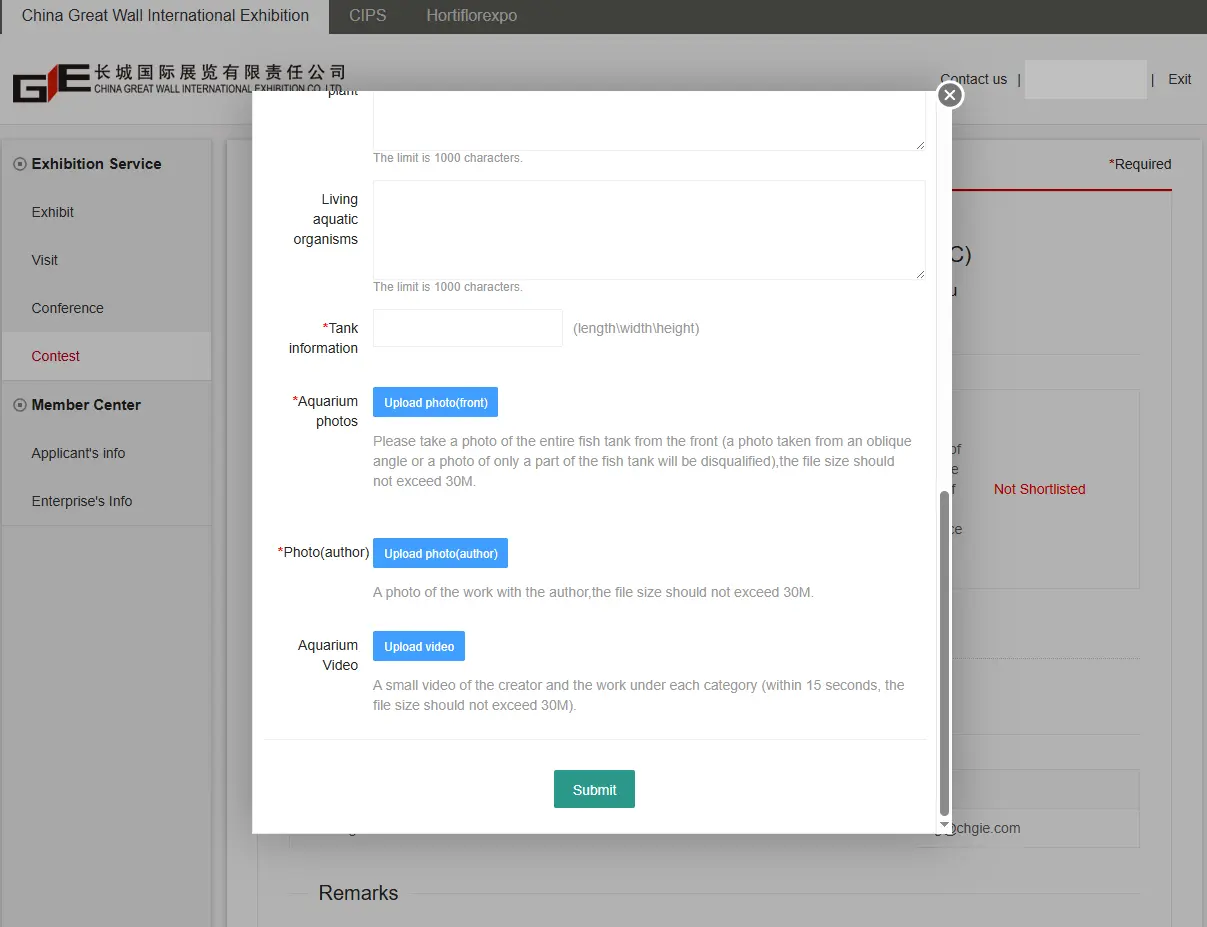
Task: Switch to the CIPS tab
Action: pyautogui.click(x=367, y=16)
